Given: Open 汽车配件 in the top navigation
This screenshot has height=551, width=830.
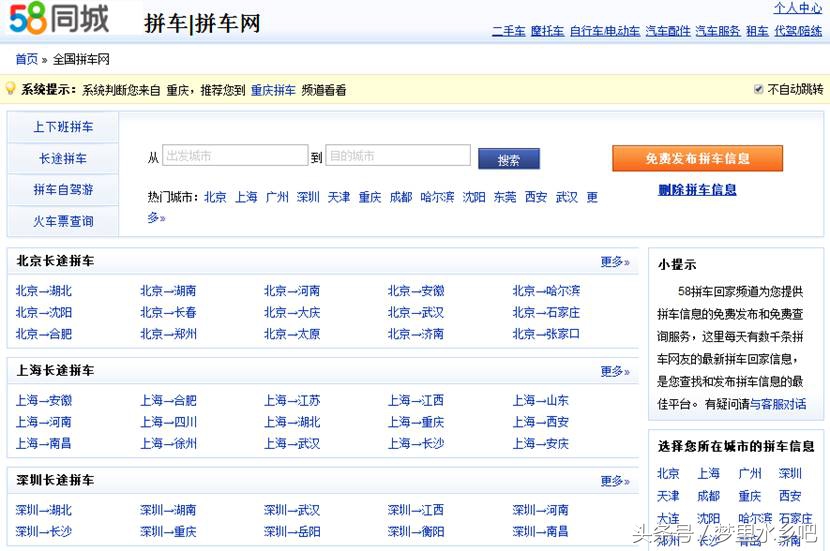Looking at the screenshot, I should tap(668, 31).
